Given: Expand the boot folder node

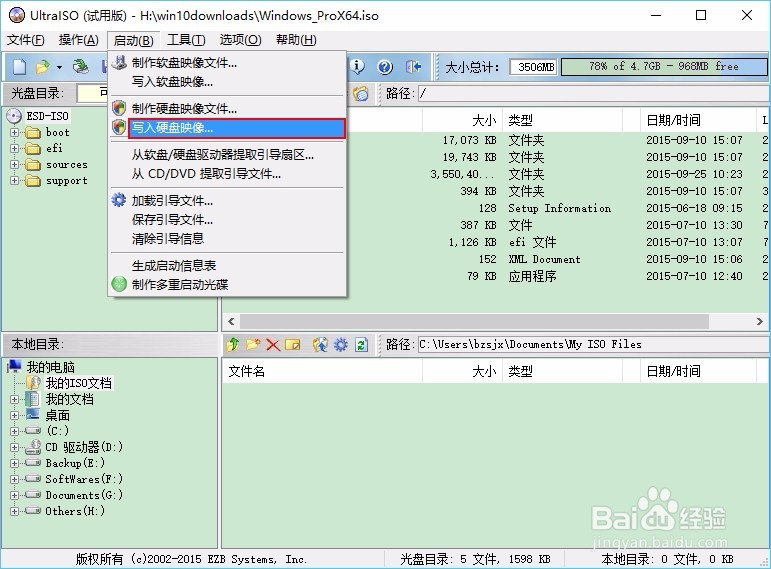Looking at the screenshot, I should point(14,132).
